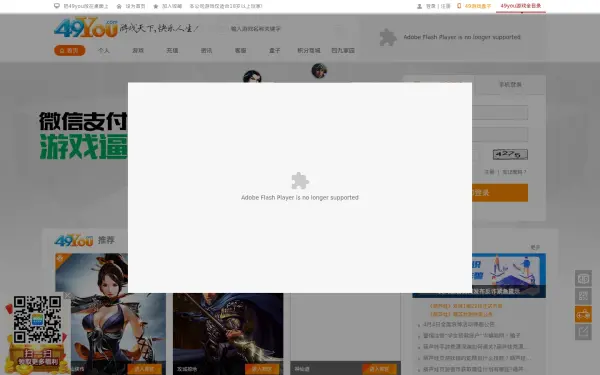Click 注册 link below captcha
600x375 pixels.
pyautogui.click(x=489, y=172)
